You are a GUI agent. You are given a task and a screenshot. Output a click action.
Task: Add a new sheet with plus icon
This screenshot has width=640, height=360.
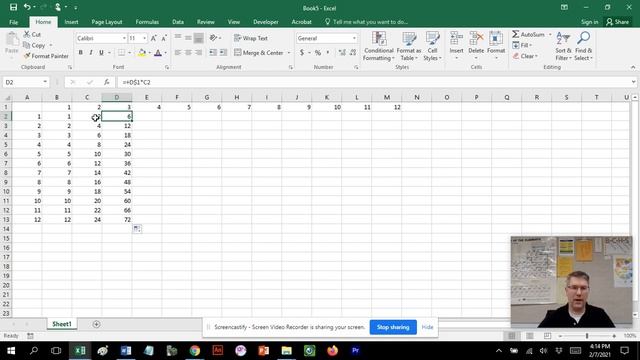click(96, 324)
